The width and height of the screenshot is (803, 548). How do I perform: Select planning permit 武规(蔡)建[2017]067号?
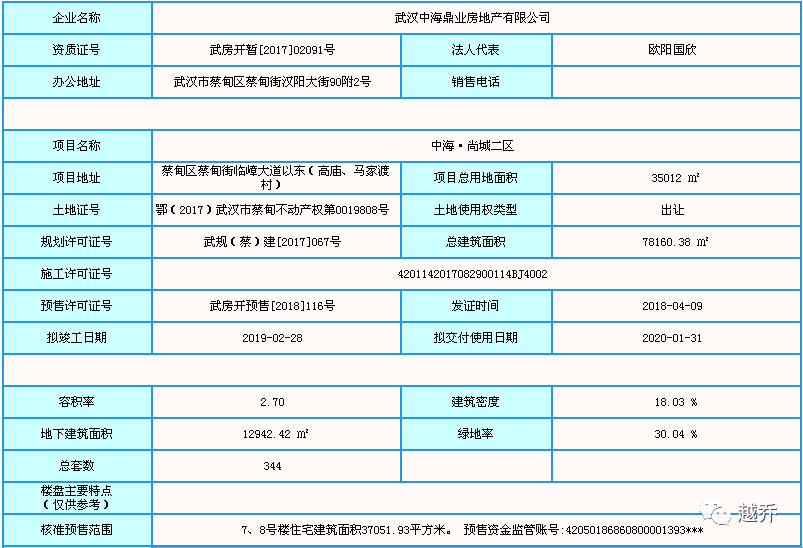(272, 242)
